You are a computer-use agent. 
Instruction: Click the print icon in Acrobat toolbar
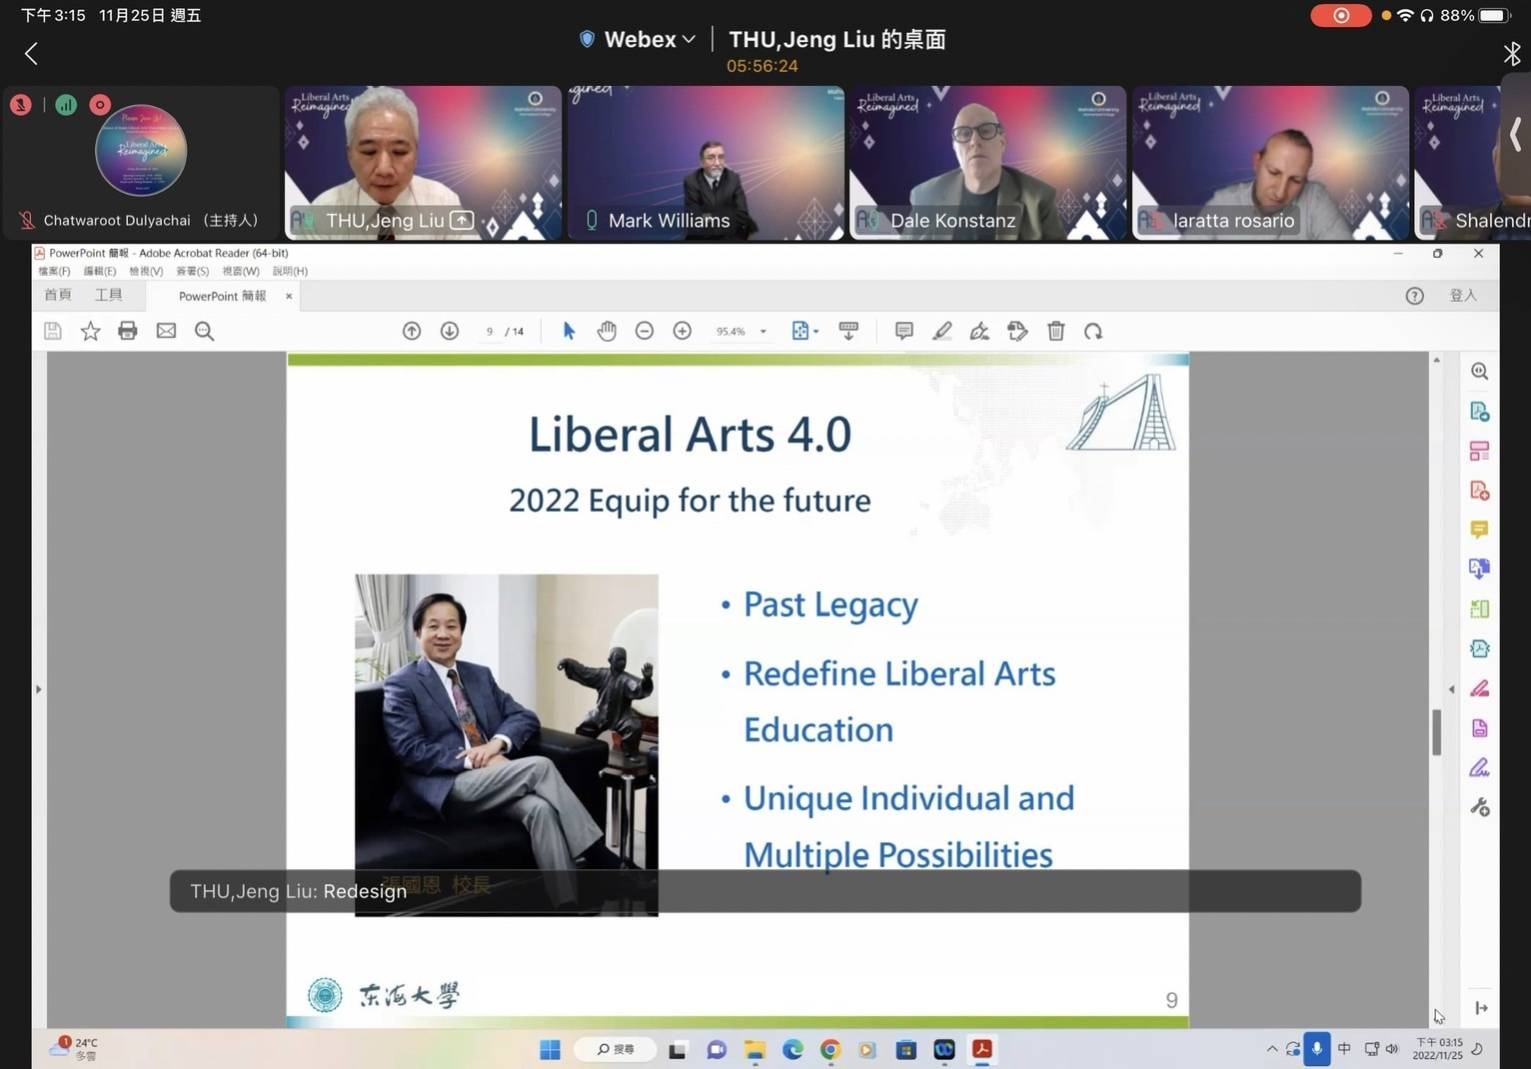127,331
